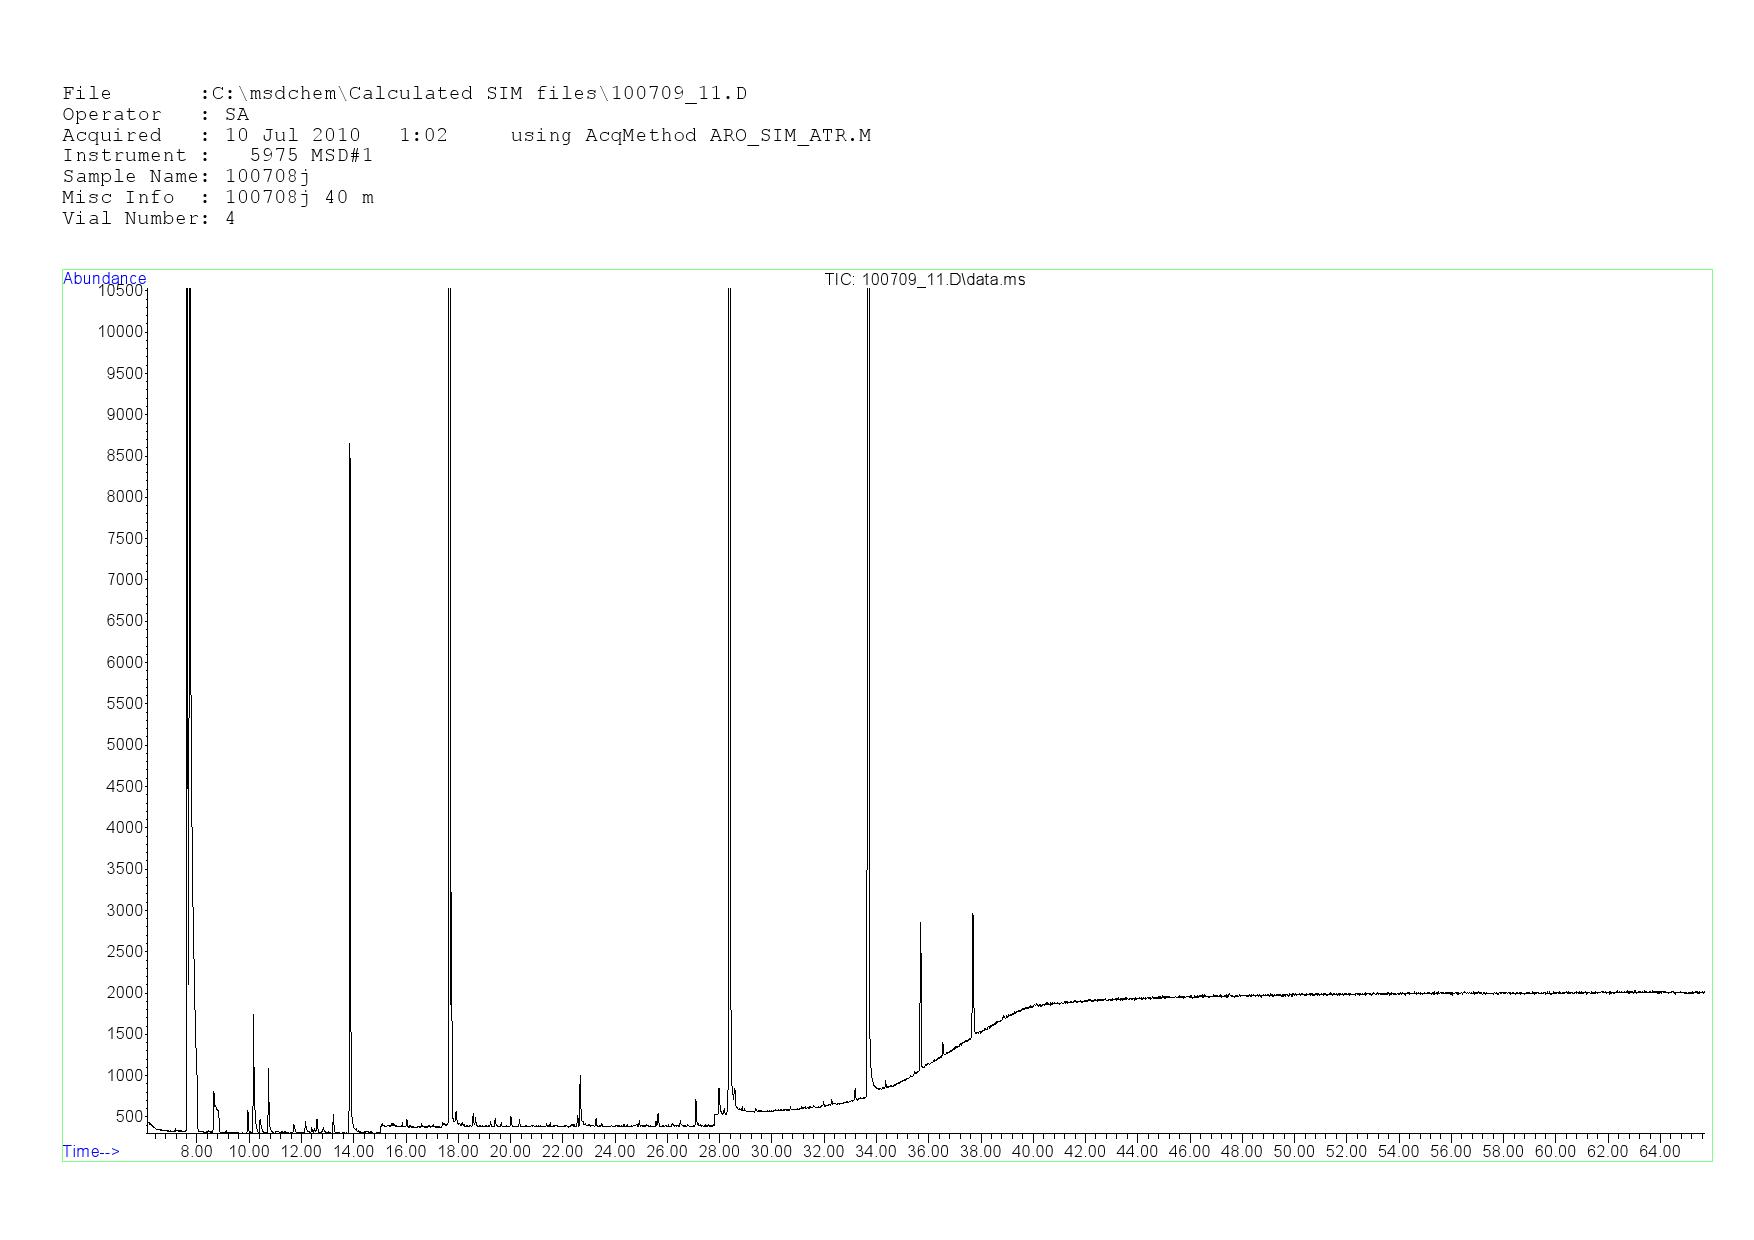
Task: Click the 8.00 time axis tick label
Action: pos(196,1151)
